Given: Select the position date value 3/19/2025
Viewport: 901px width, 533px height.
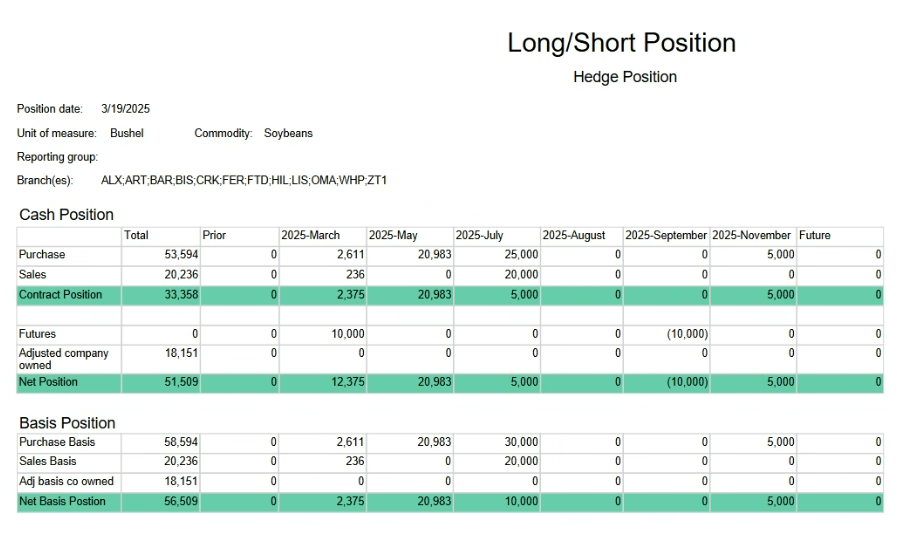Looking at the screenshot, I should click(x=125, y=109).
